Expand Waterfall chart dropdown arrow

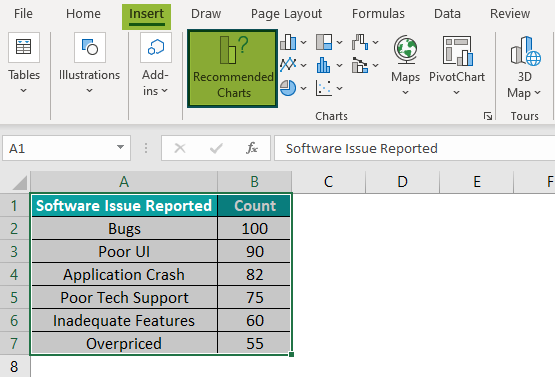point(376,42)
